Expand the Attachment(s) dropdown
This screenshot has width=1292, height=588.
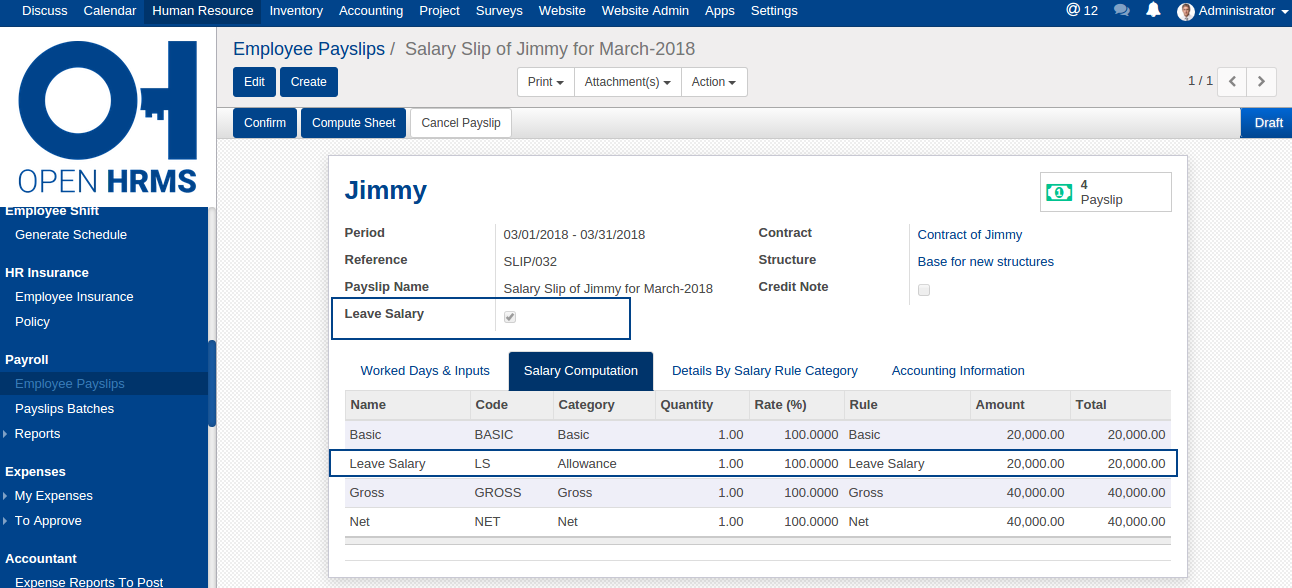pyautogui.click(x=627, y=82)
